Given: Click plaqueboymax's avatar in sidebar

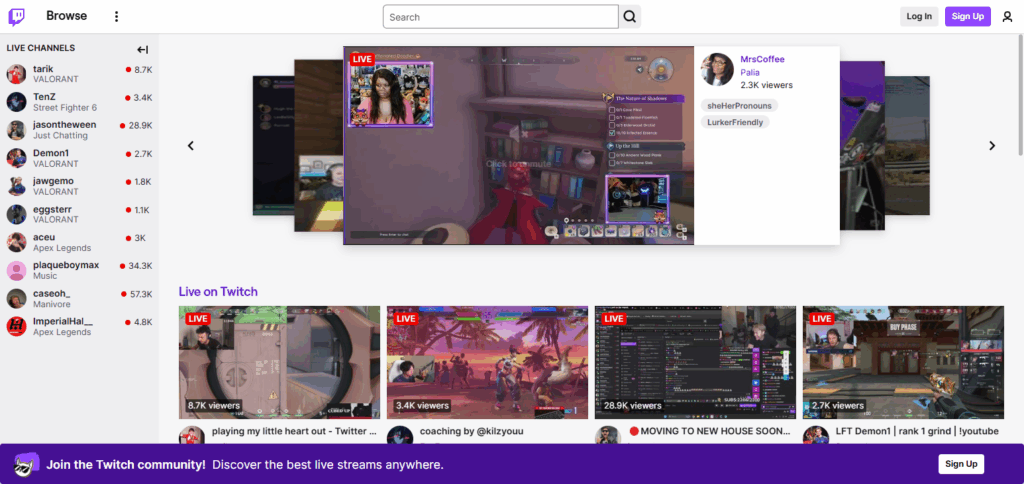Looking at the screenshot, I should click(x=16, y=270).
